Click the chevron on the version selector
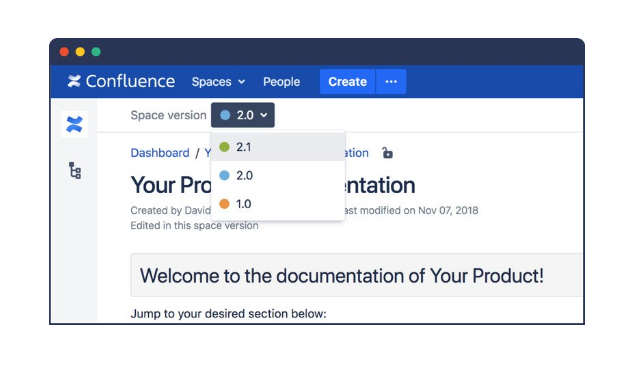Screen dimensions: 620x371 pyautogui.click(x=264, y=115)
